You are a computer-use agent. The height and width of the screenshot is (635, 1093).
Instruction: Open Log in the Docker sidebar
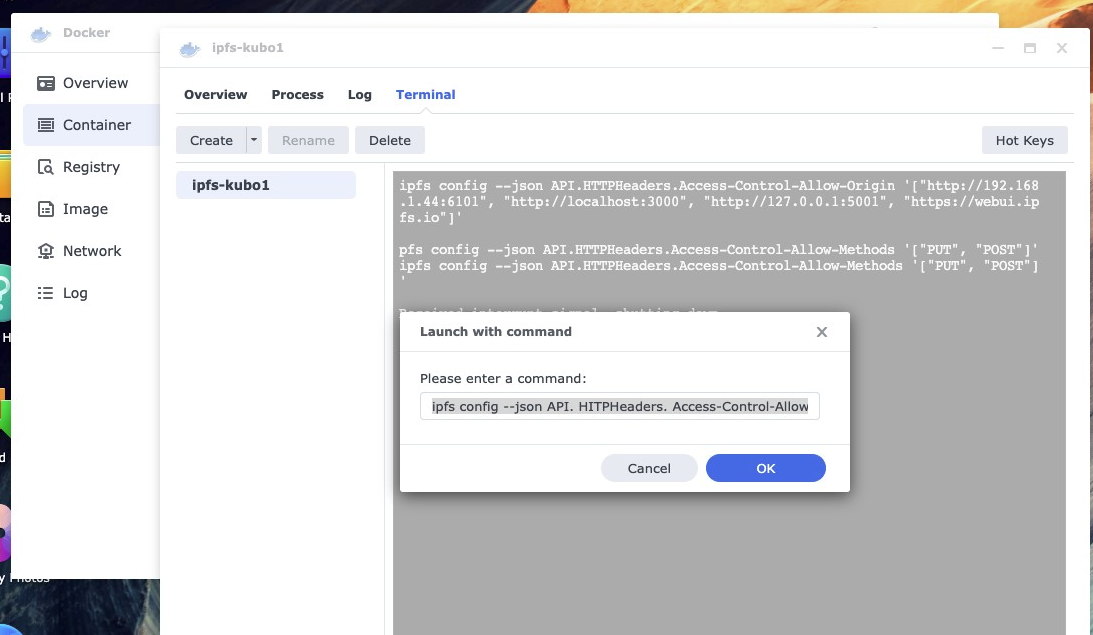coord(75,293)
